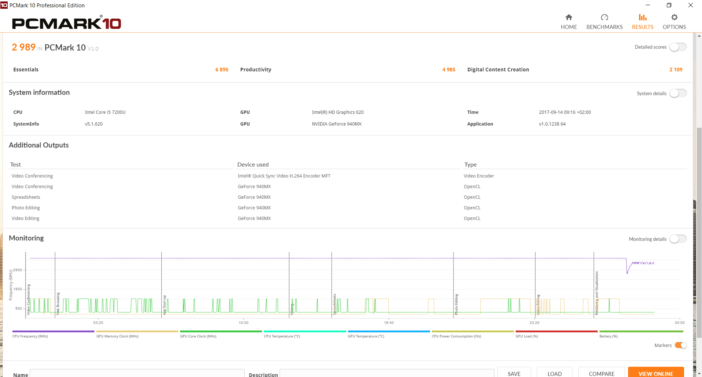The image size is (702, 377).
Task: Click the VIEW ONLINE button
Action: point(656,373)
